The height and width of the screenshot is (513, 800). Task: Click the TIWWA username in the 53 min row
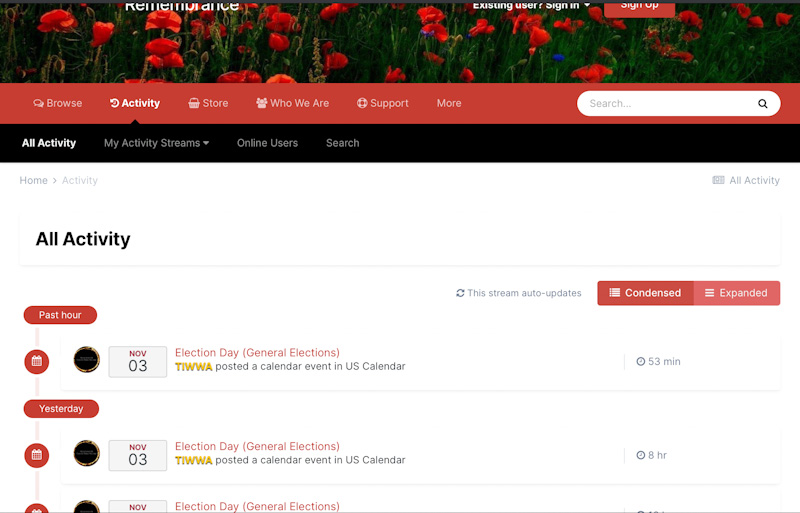pos(193,367)
